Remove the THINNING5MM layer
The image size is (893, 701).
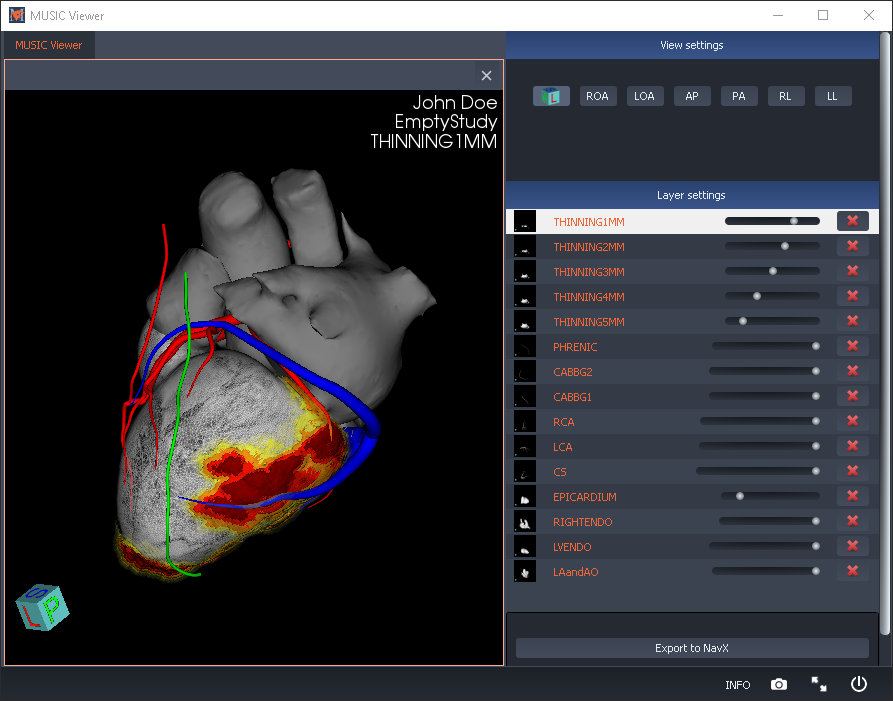pos(853,321)
